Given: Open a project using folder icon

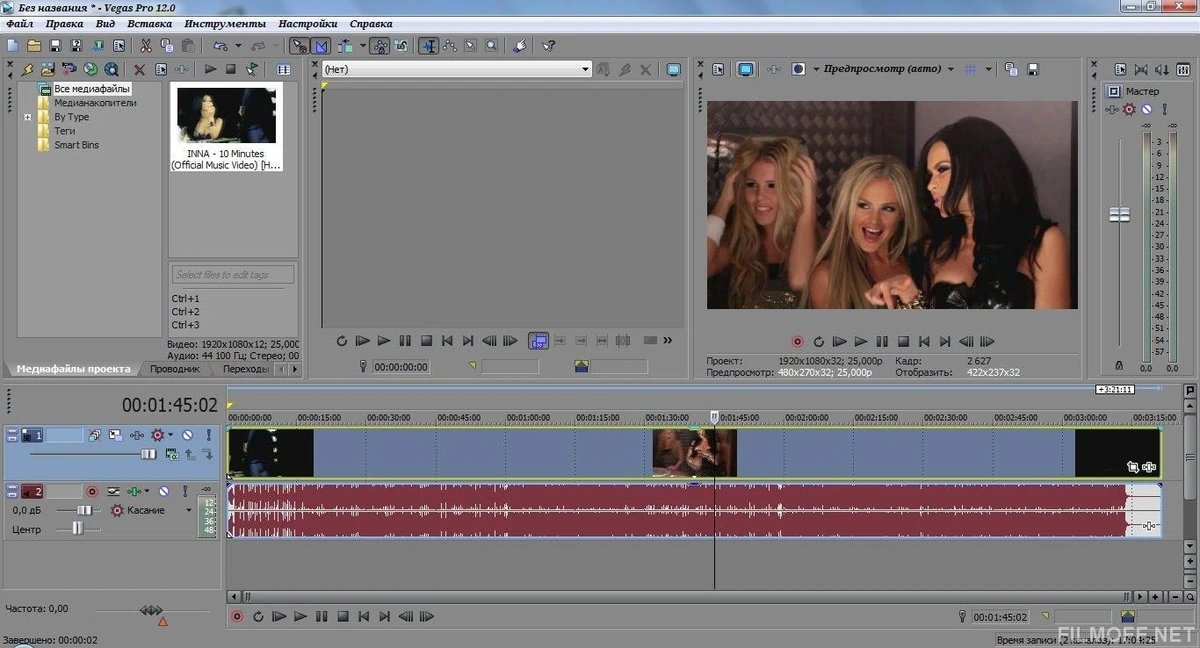Looking at the screenshot, I should click(x=33, y=45).
